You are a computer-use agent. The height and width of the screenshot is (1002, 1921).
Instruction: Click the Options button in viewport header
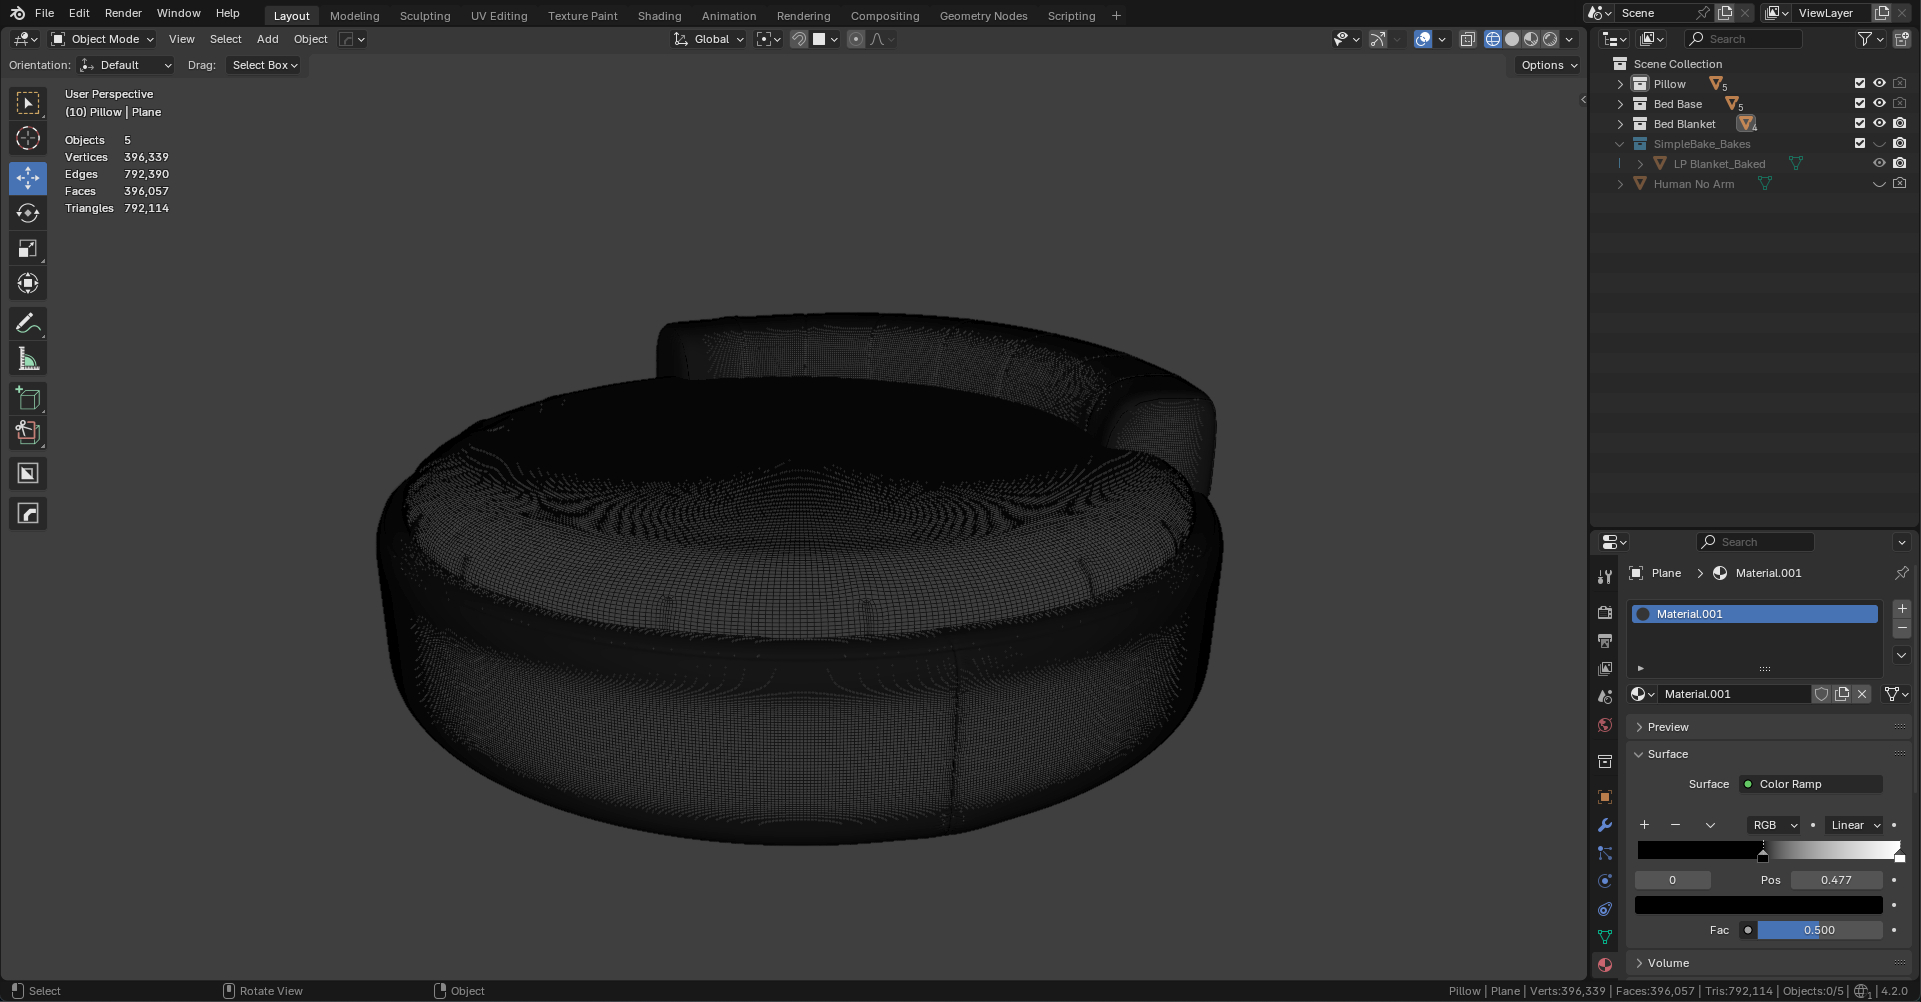click(x=1548, y=65)
